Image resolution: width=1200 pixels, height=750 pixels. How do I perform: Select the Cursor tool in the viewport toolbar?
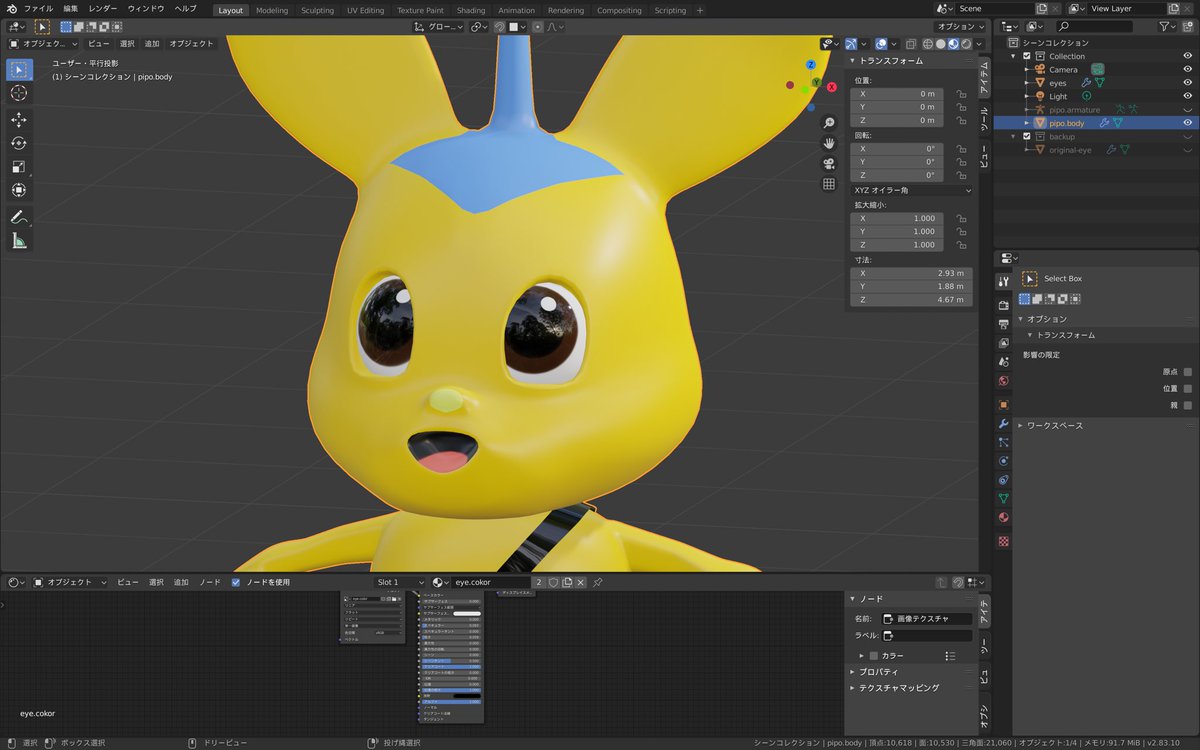[x=19, y=93]
